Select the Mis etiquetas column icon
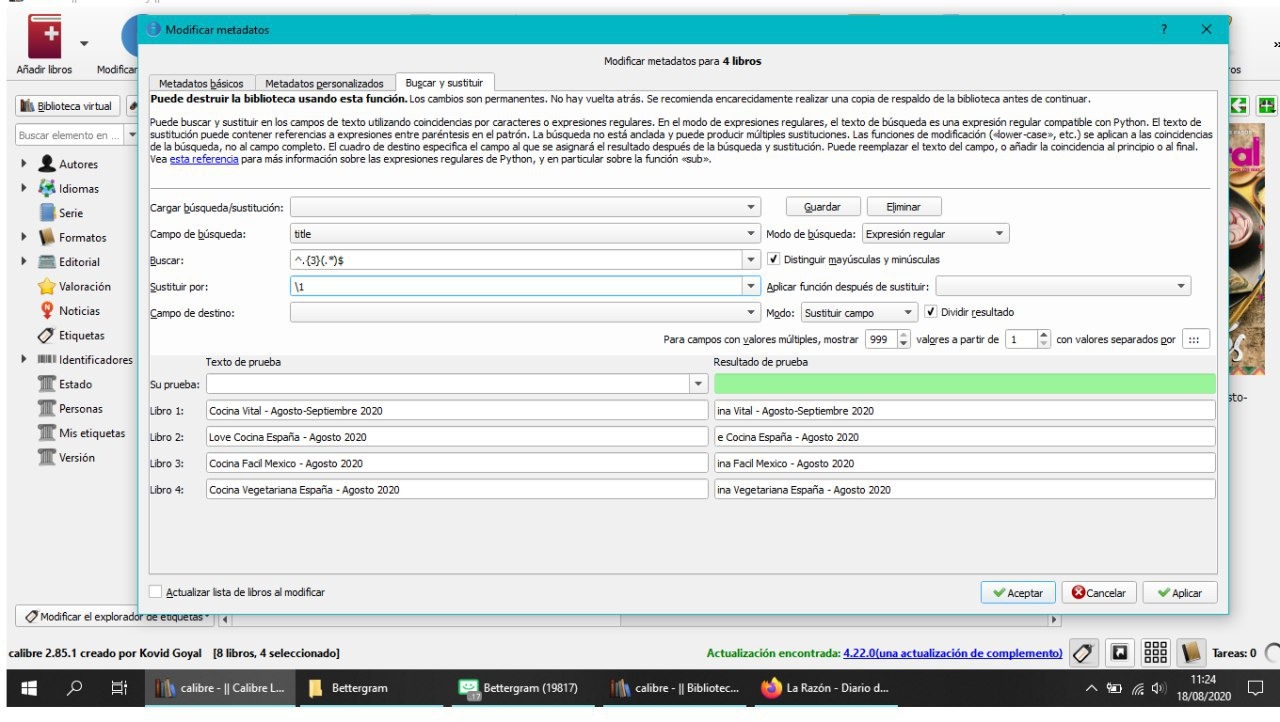1280x722 pixels. tap(47, 433)
